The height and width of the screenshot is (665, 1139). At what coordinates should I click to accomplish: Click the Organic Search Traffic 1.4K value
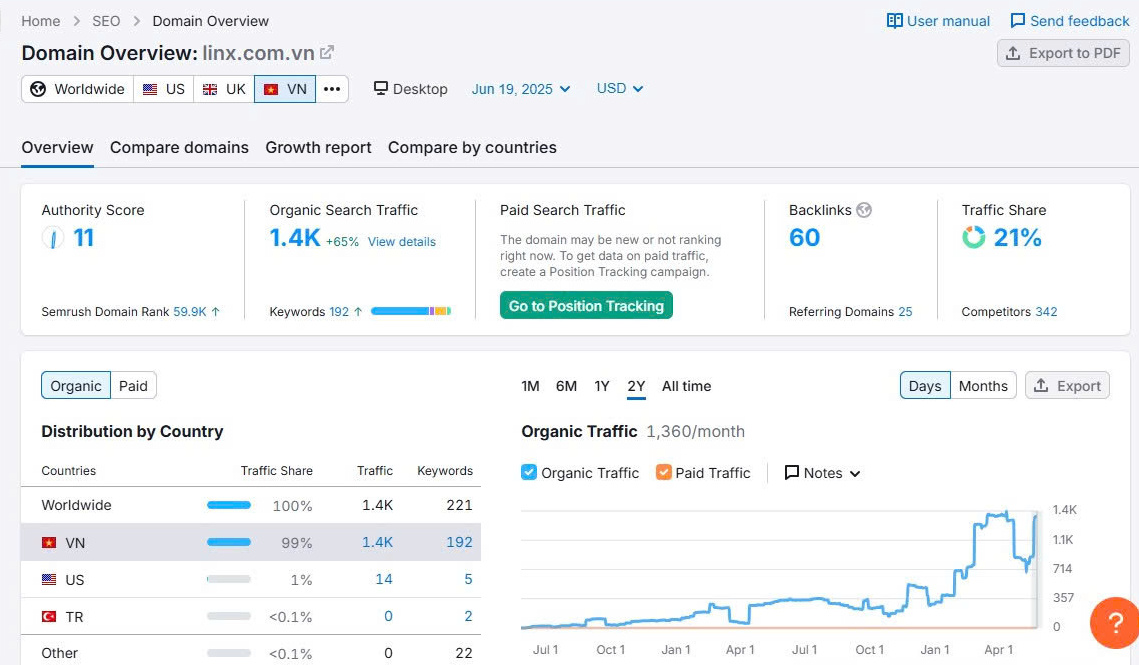295,238
